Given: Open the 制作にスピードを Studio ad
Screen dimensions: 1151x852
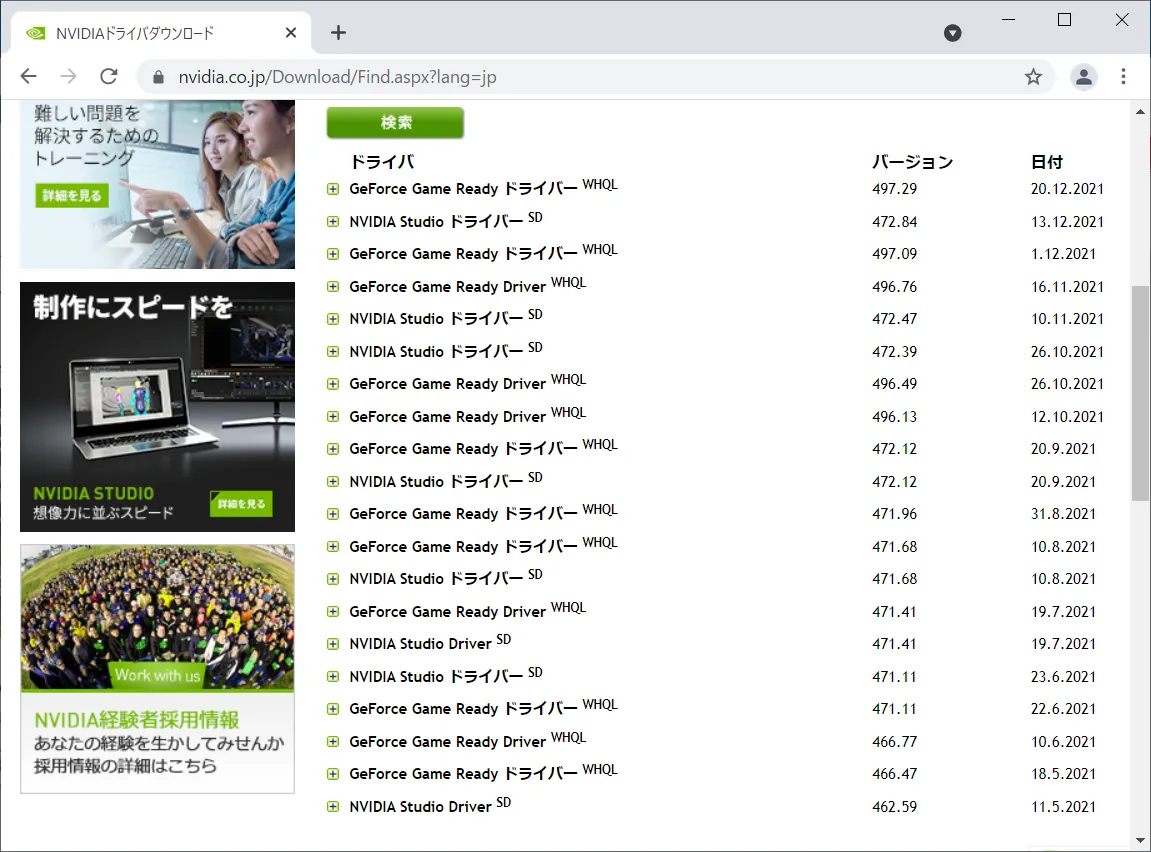Looking at the screenshot, I should click(x=157, y=407).
